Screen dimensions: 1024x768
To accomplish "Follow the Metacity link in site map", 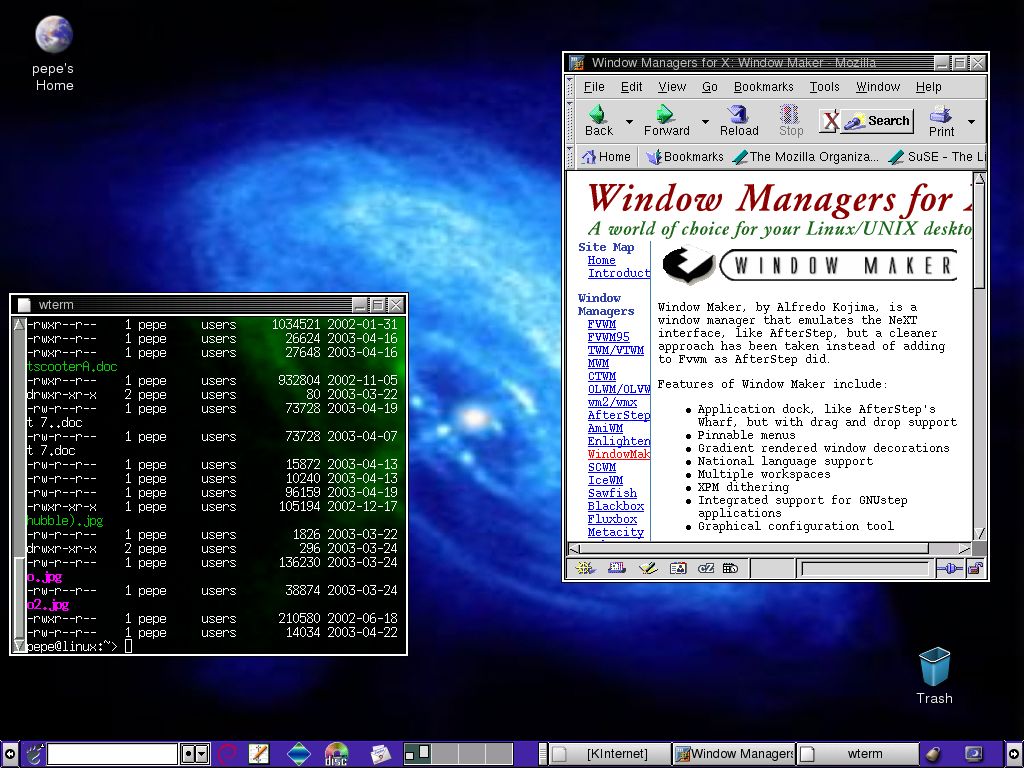I will pyautogui.click(x=615, y=532).
